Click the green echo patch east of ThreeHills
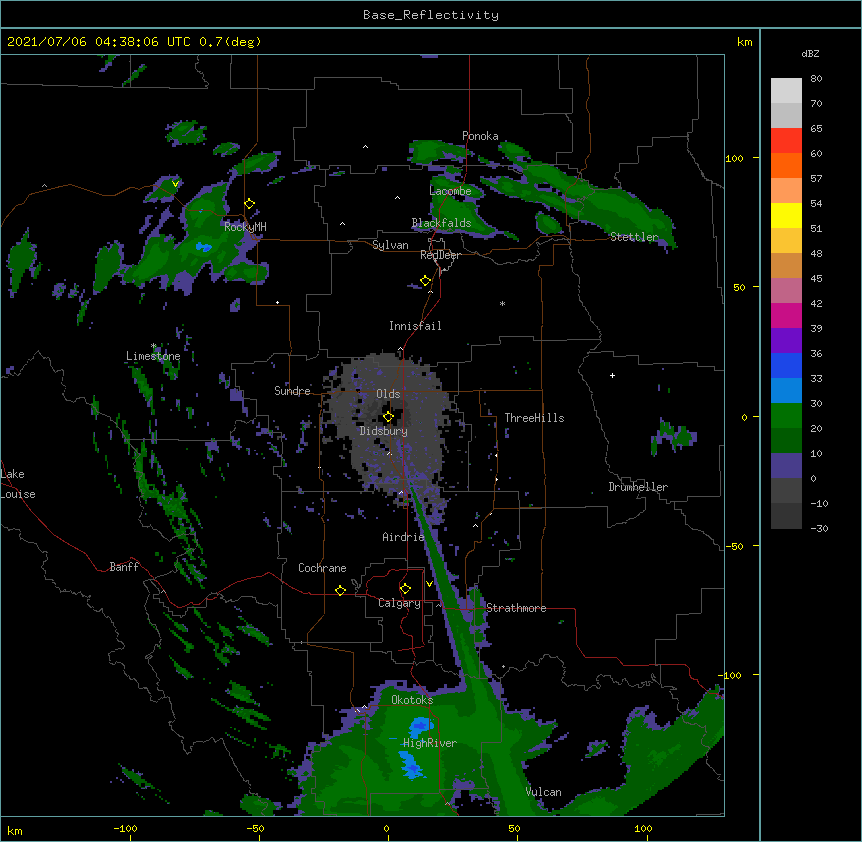Viewport: 862px width, 842px height. pos(673,436)
